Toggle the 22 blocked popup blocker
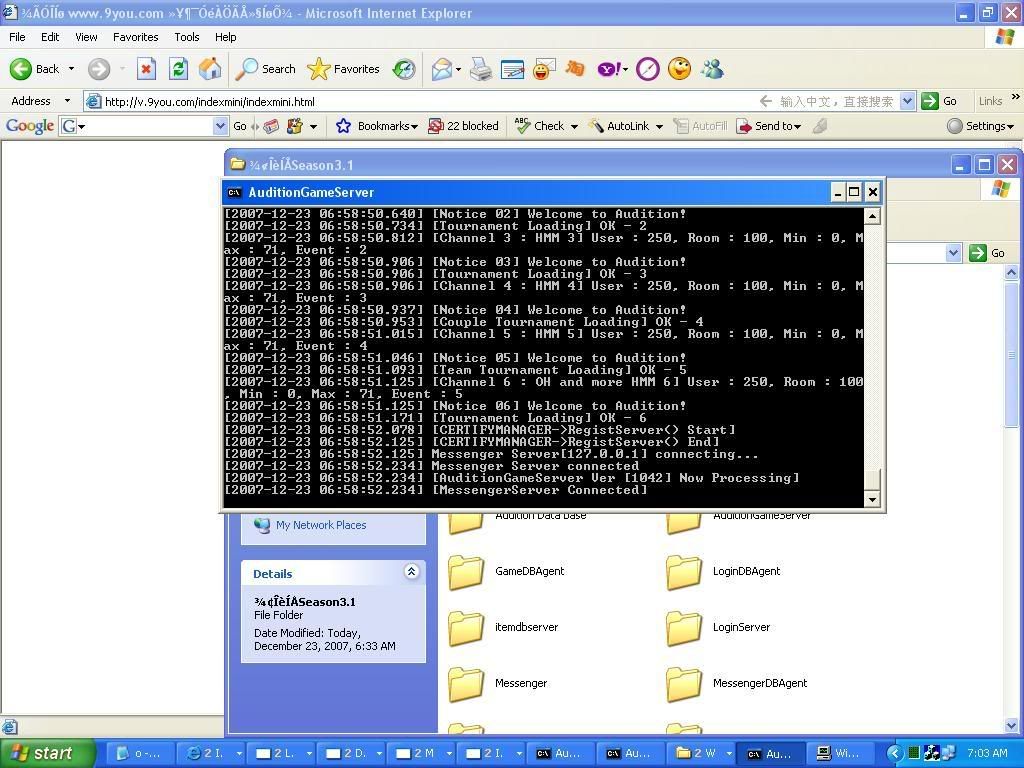 click(x=463, y=126)
